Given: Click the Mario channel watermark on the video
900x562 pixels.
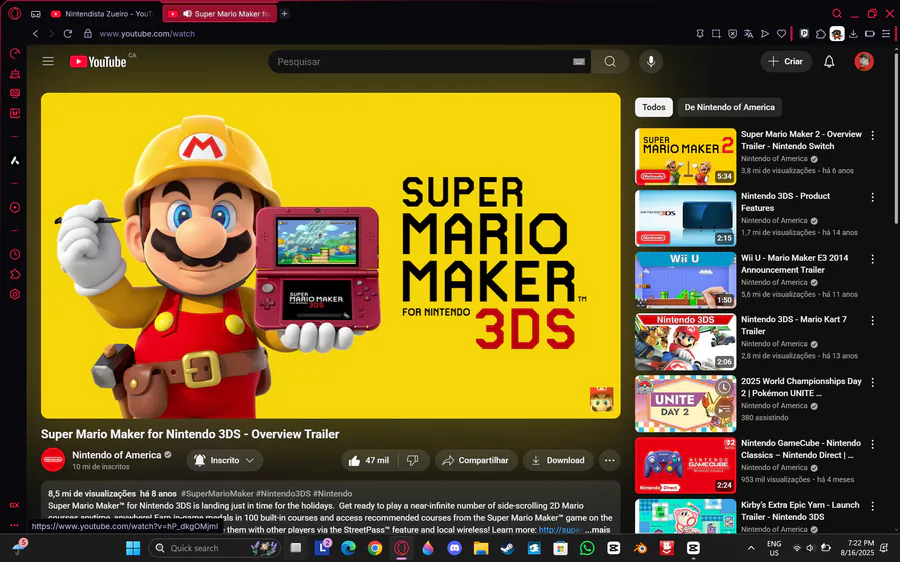Looking at the screenshot, I should 602,400.
